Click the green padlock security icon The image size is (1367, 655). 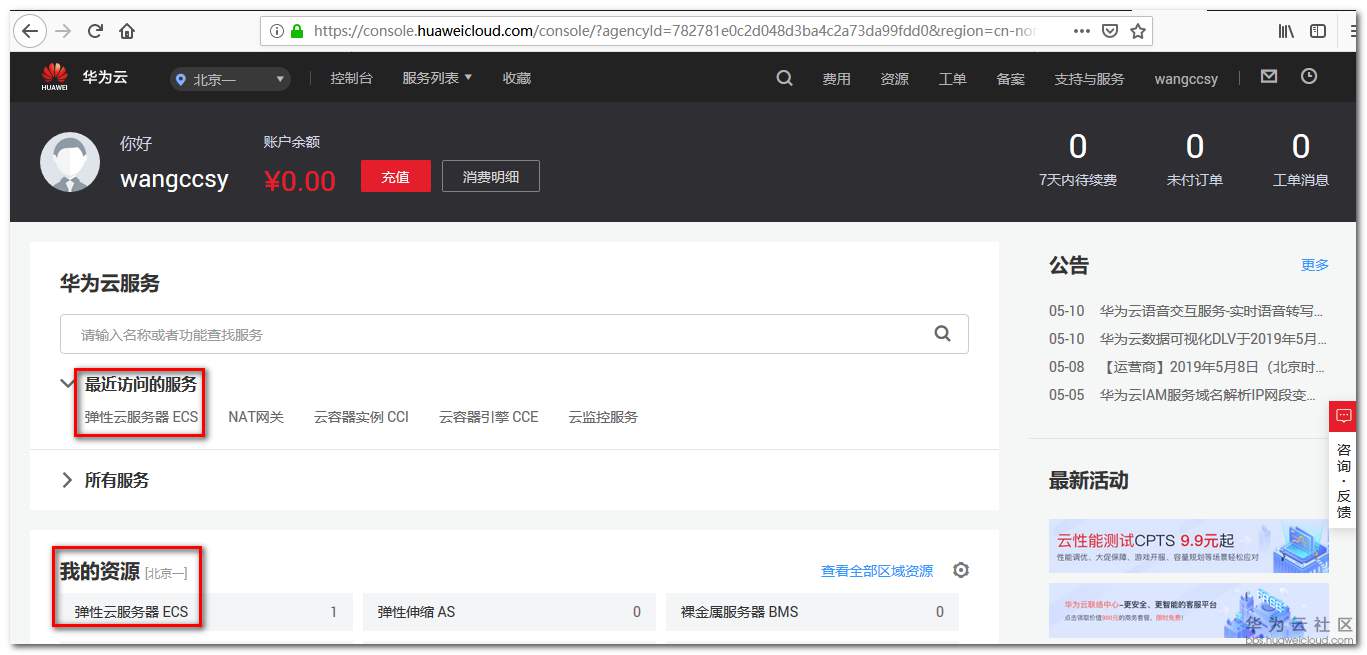coord(297,31)
